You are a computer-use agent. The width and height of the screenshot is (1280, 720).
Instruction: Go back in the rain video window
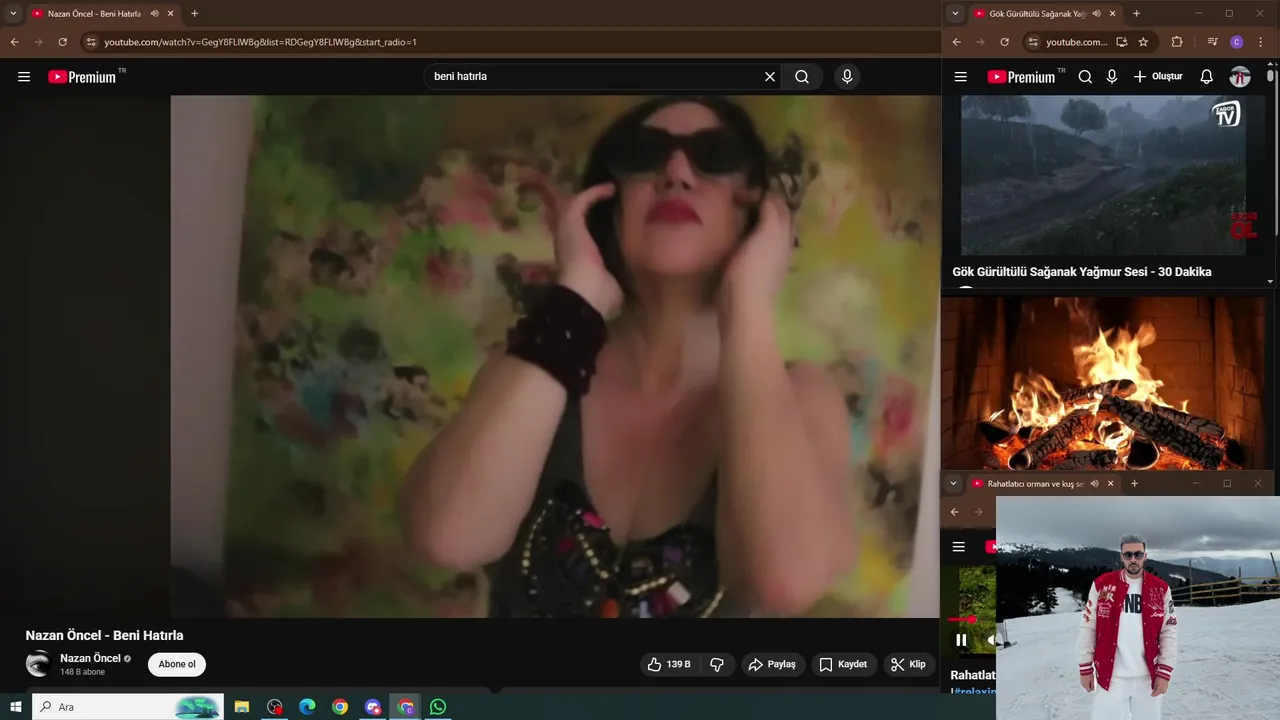point(956,42)
